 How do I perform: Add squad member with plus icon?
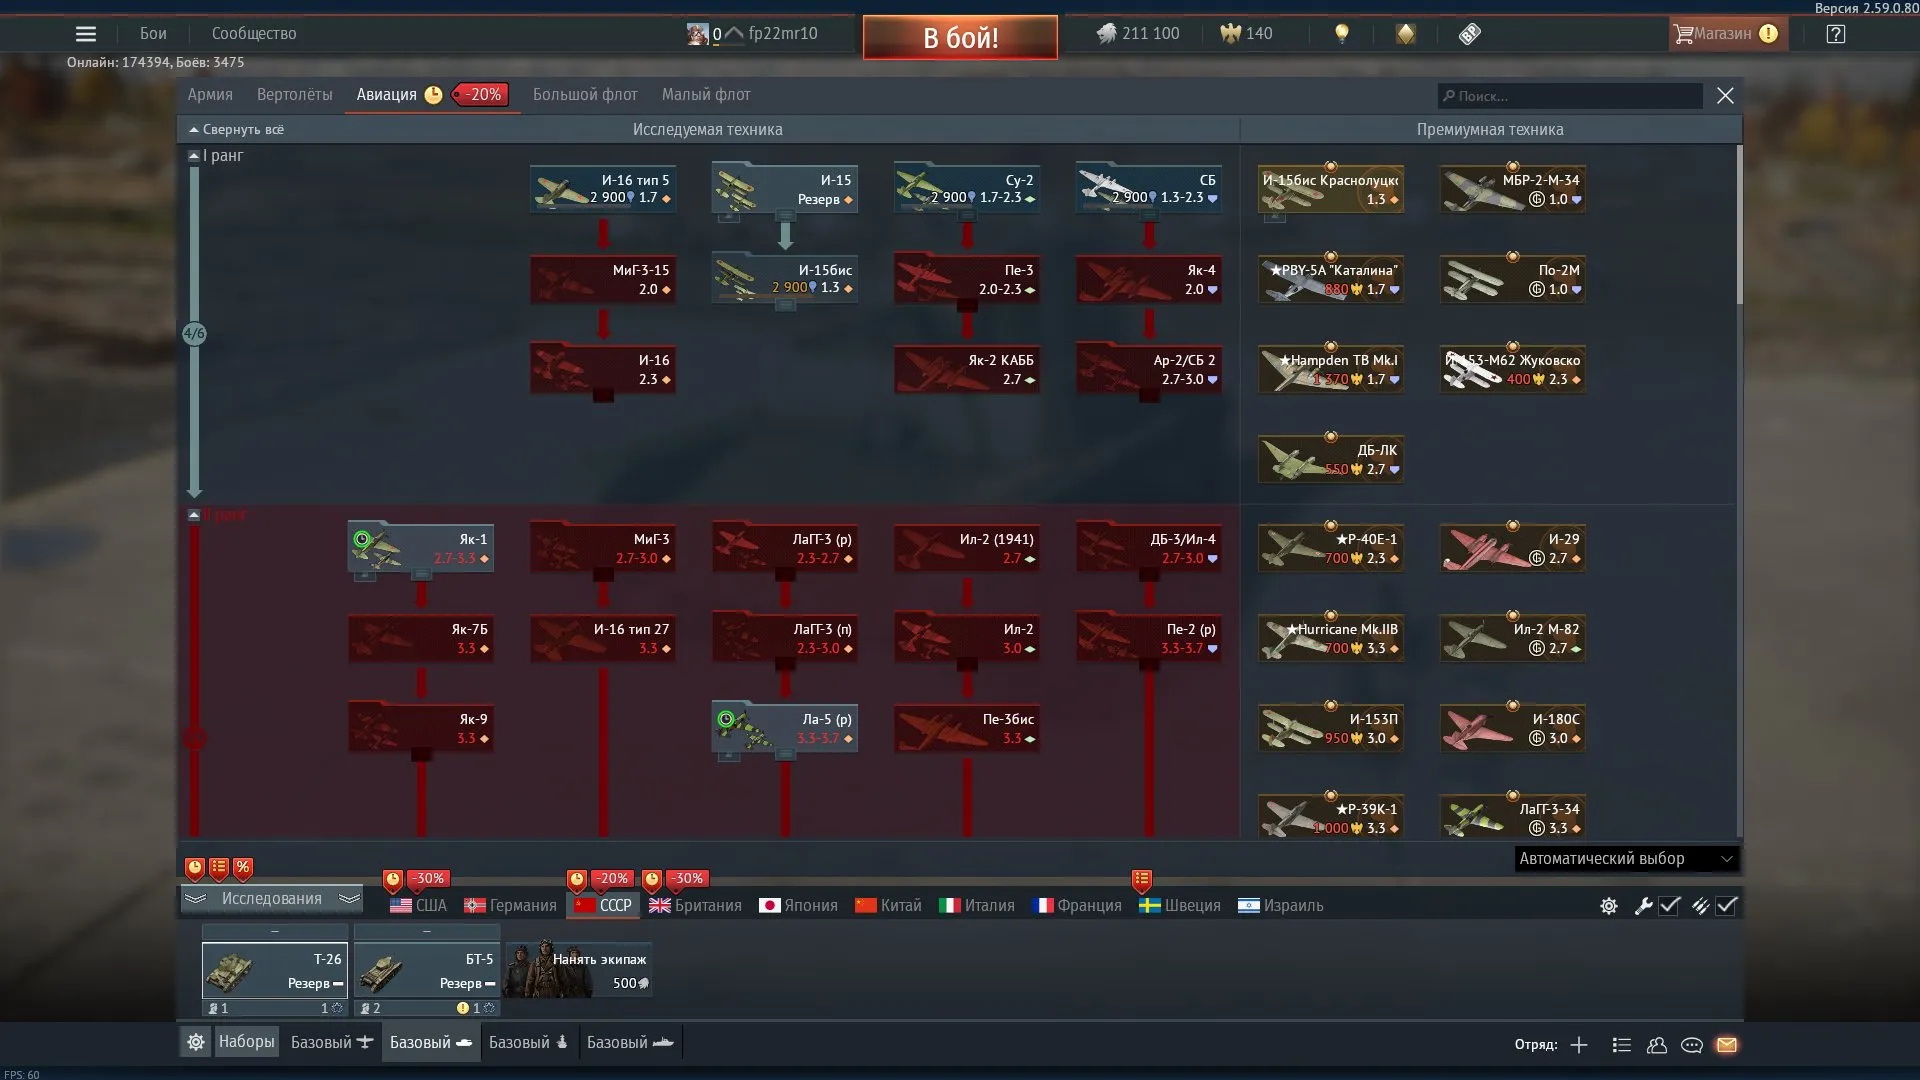1579,1045
